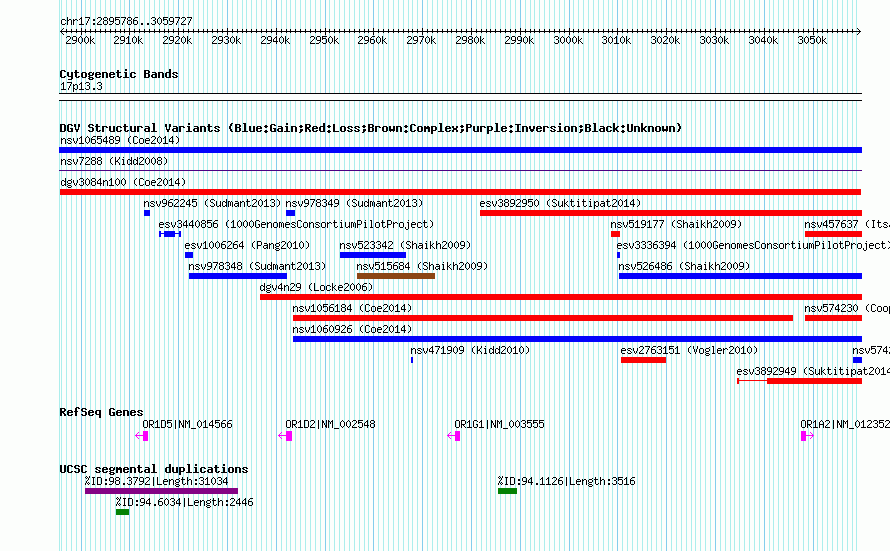Viewport: 890px width, 551px height.
Task: Click the nsv519177 small red loss marker
Action: click(615, 234)
